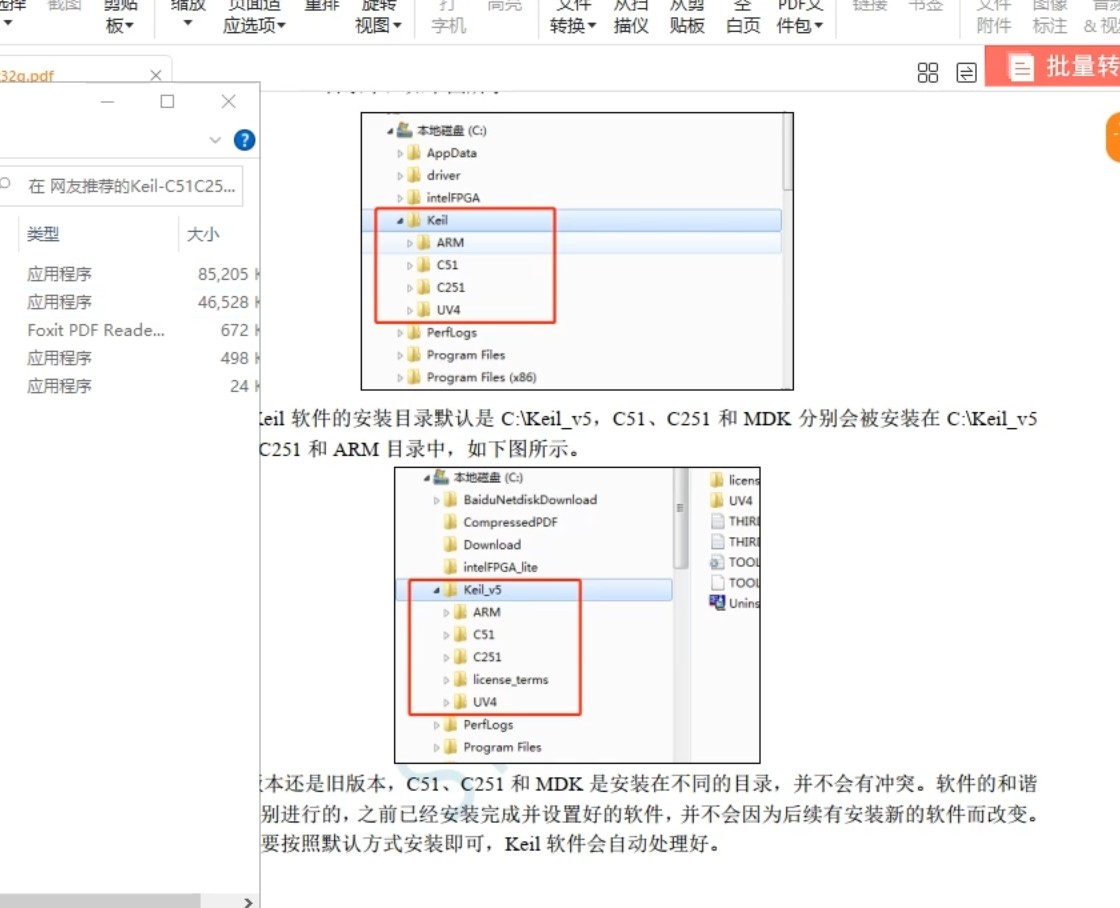Click the red 批量转 batch convert button
The height and width of the screenshot is (908, 1120).
[x=1052, y=66]
